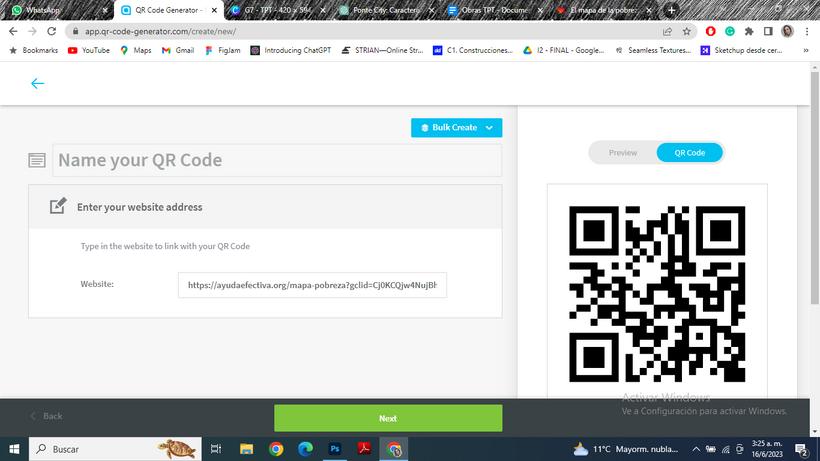820x461 pixels.
Task: Click browser forward navigation arrow
Action: [x=32, y=31]
